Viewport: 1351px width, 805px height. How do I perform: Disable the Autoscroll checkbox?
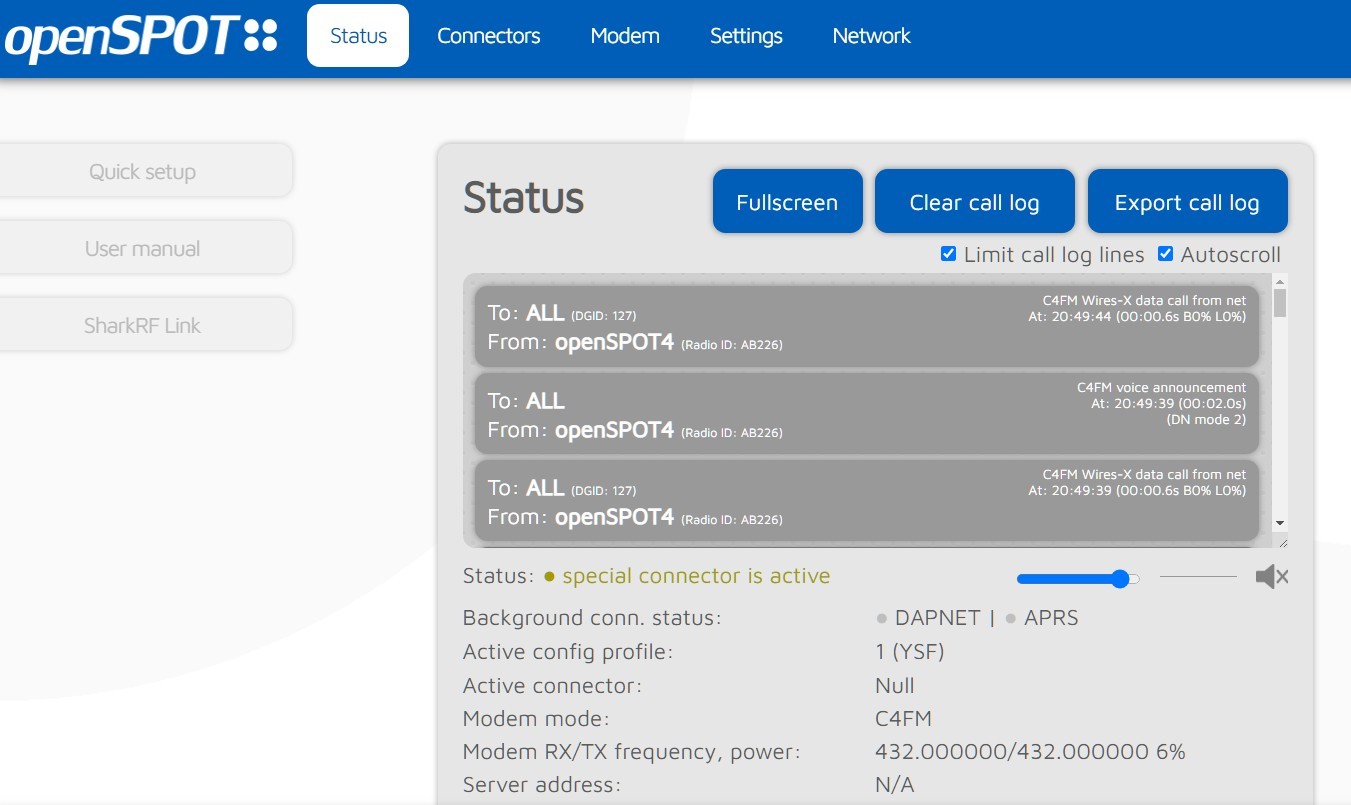(1165, 254)
